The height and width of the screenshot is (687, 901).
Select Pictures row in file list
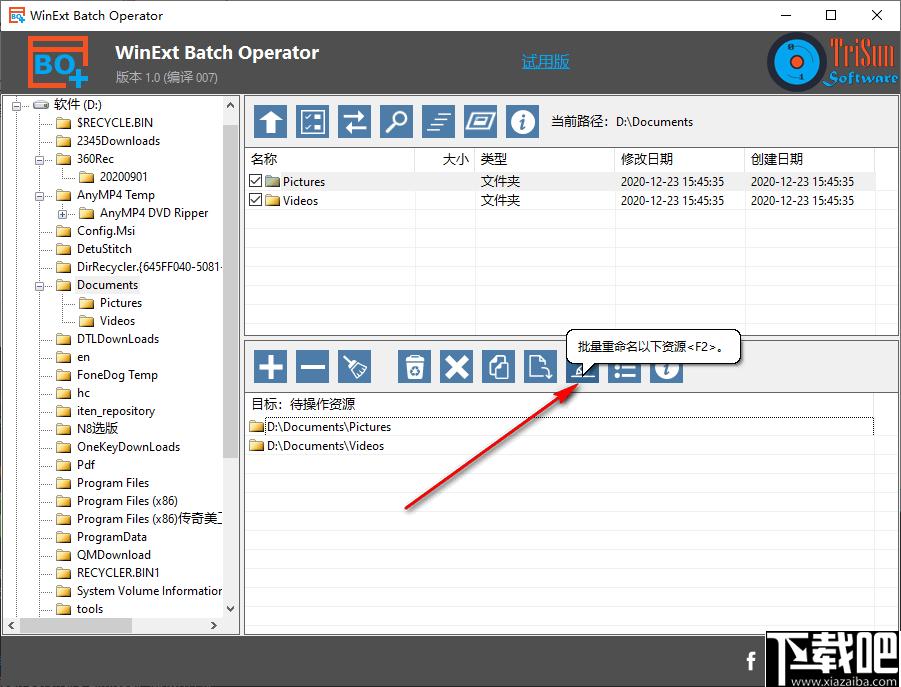[560, 182]
